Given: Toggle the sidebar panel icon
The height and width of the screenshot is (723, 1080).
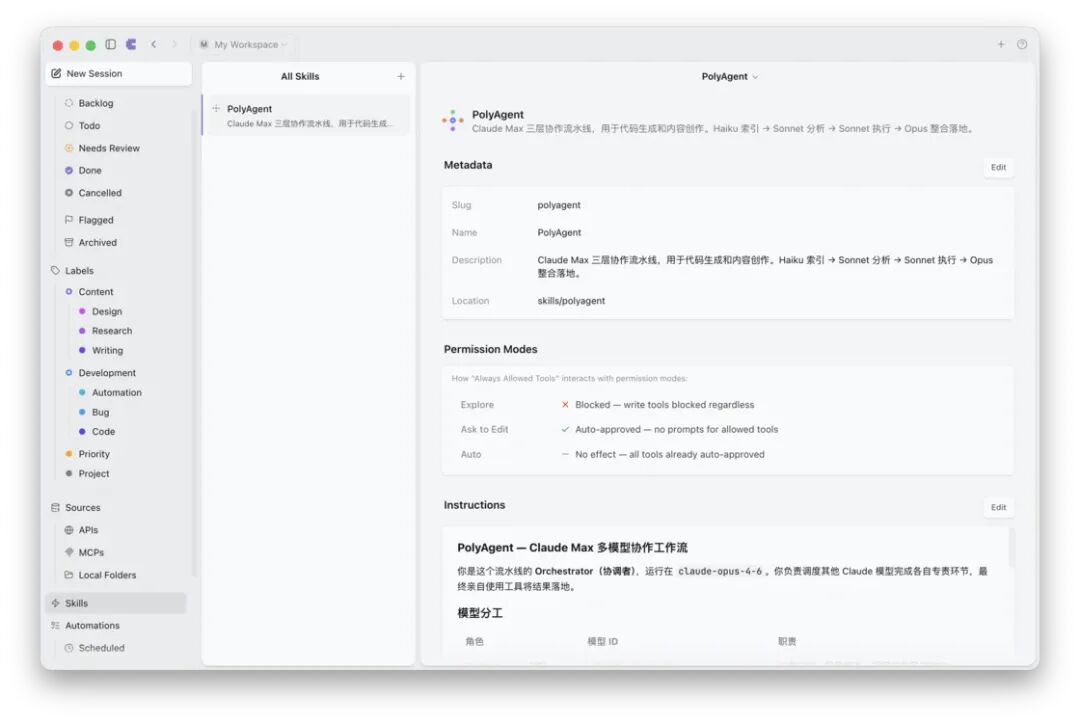Looking at the screenshot, I should pos(110,44).
